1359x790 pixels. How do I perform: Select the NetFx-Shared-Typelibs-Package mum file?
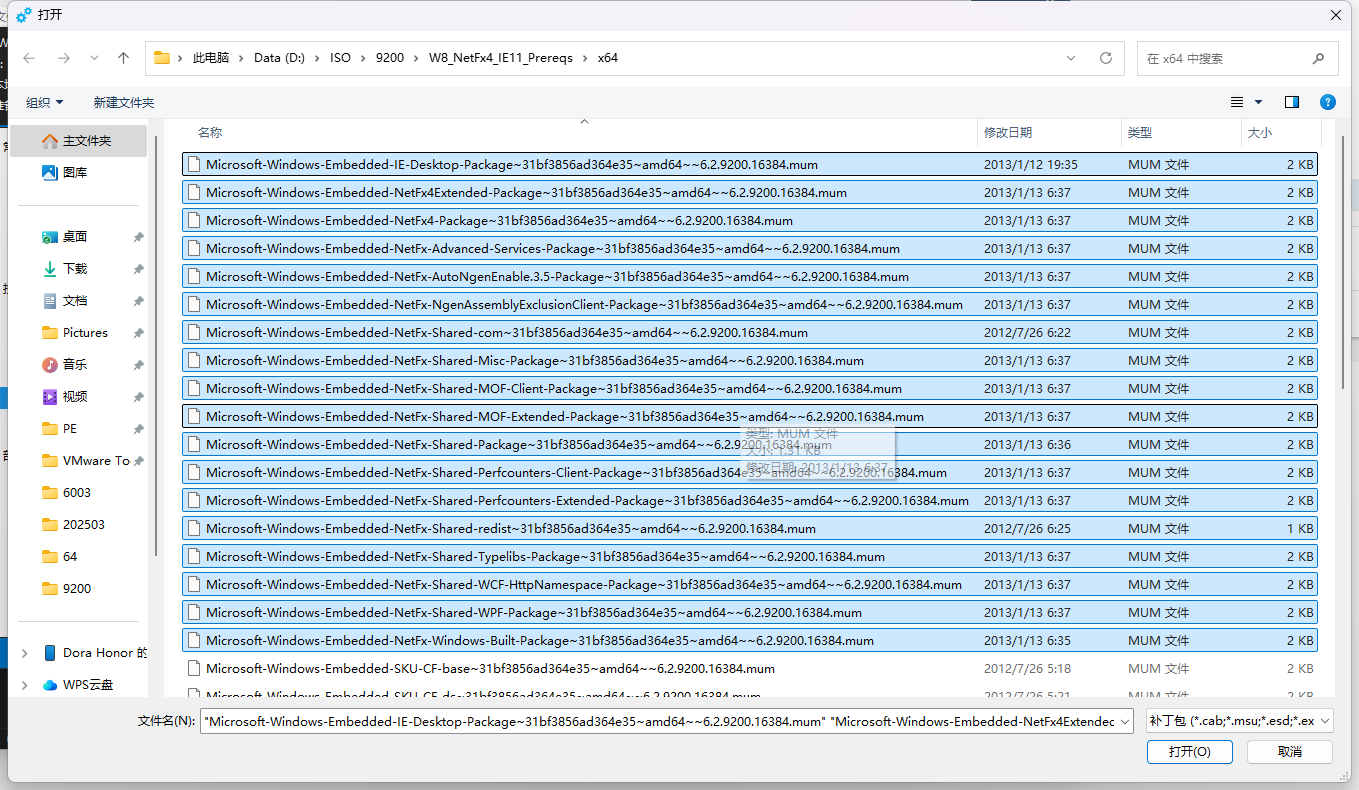(750, 556)
